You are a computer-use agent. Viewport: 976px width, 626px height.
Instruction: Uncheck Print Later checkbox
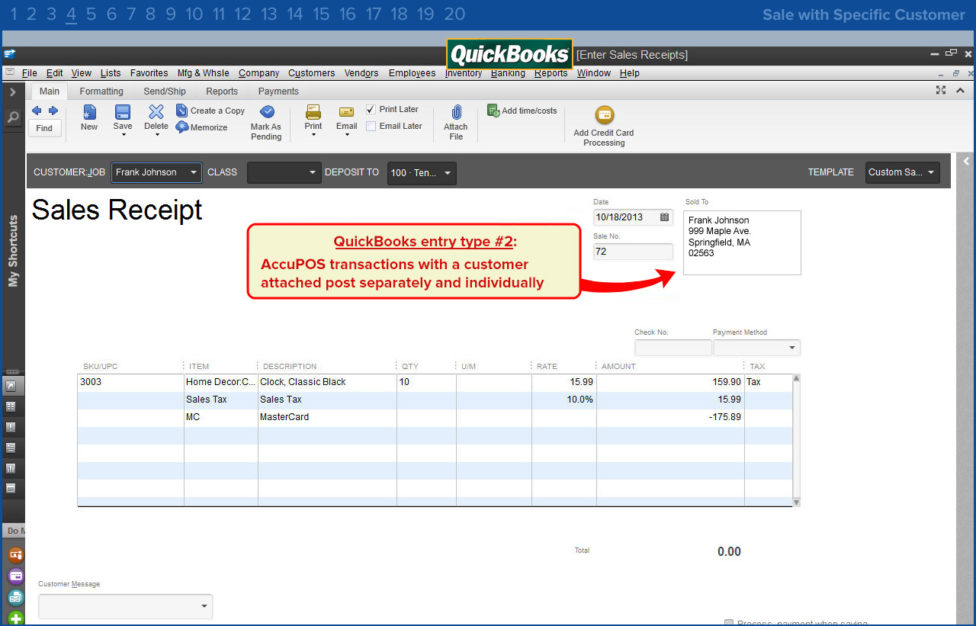tap(371, 110)
